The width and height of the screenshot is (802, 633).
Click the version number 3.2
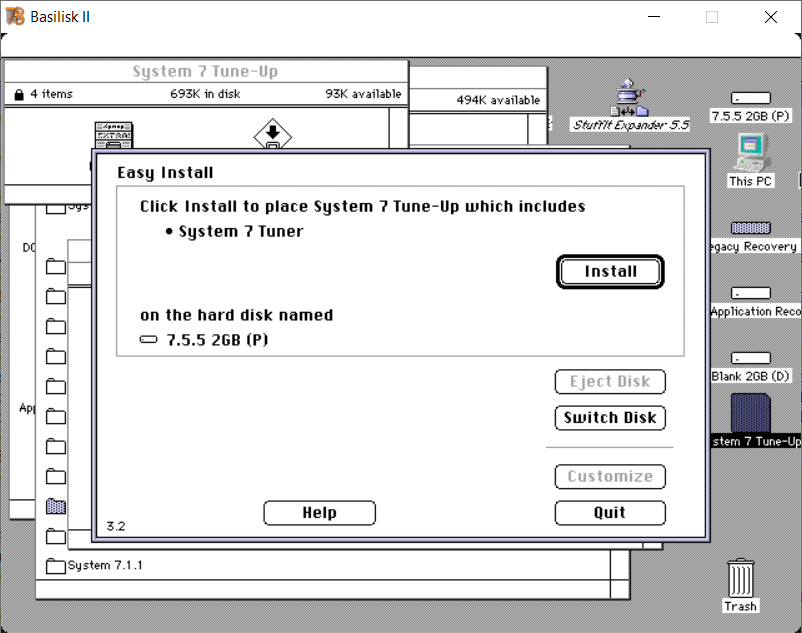[x=116, y=526]
